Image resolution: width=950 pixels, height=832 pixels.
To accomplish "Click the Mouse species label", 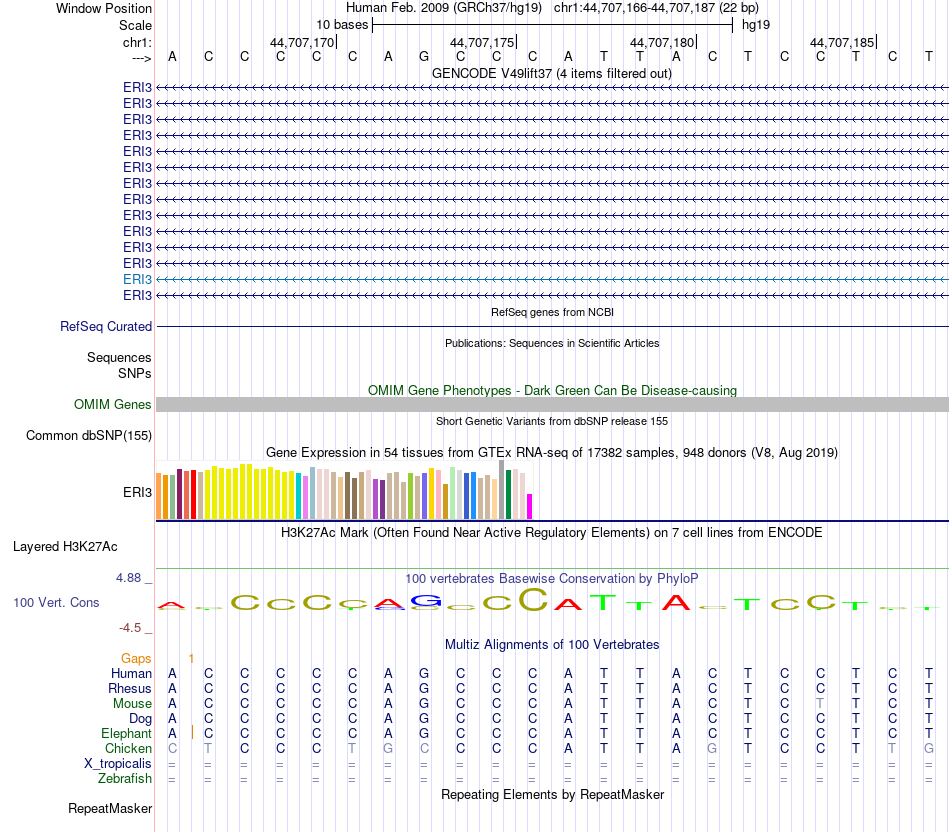I will (132, 704).
